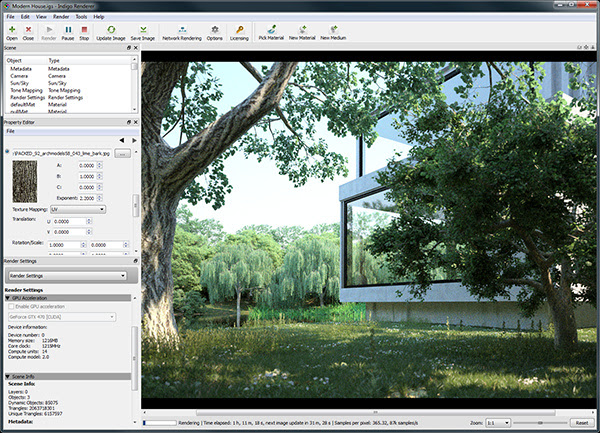This screenshot has height=433, width=600.
Task: Create a New Material
Action: [x=302, y=33]
